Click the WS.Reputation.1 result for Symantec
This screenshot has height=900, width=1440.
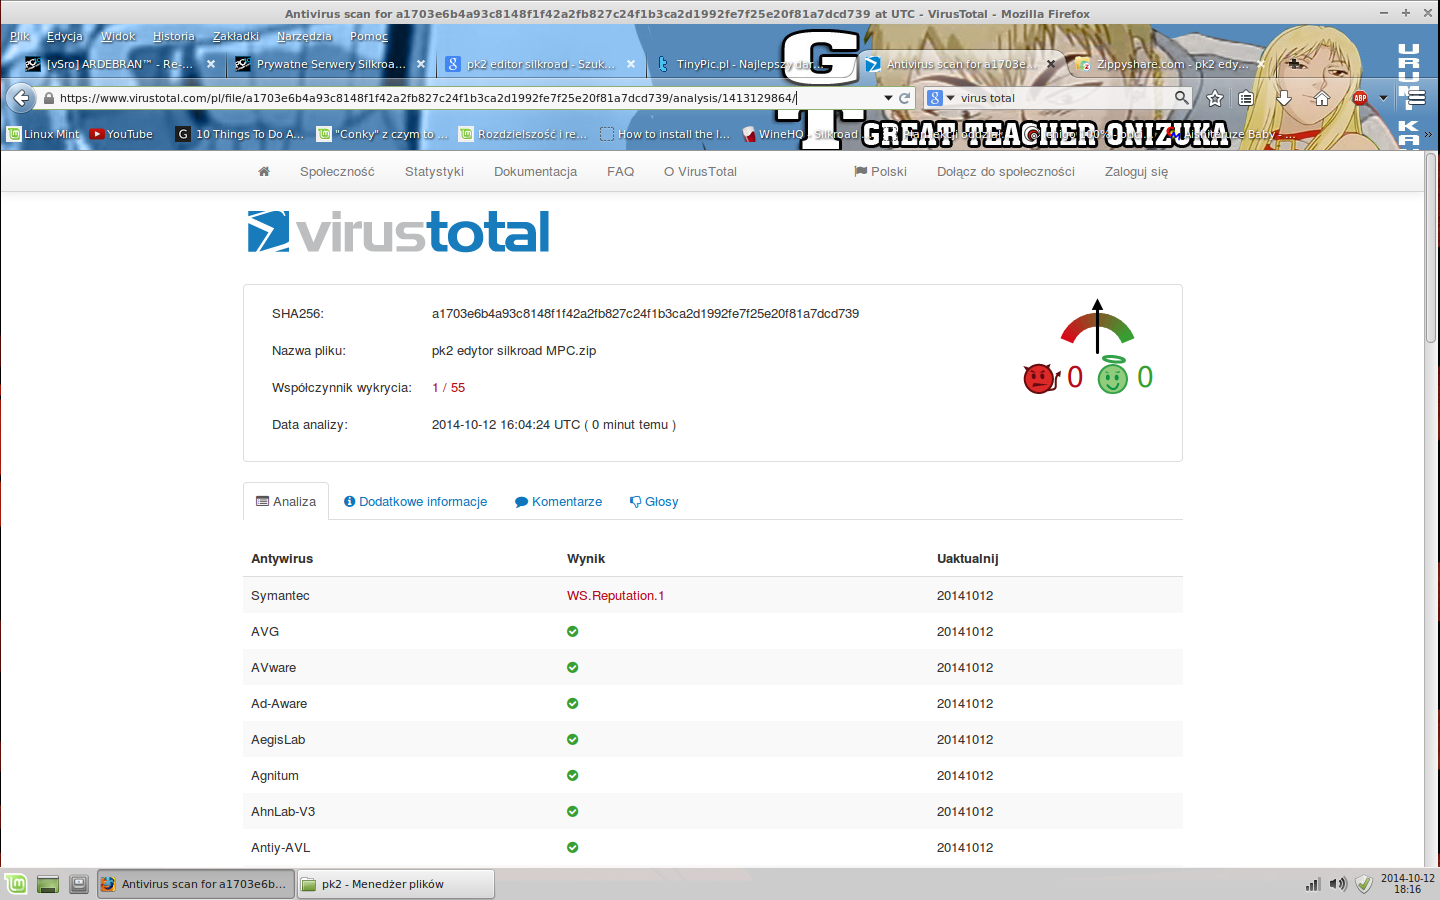[x=615, y=596]
